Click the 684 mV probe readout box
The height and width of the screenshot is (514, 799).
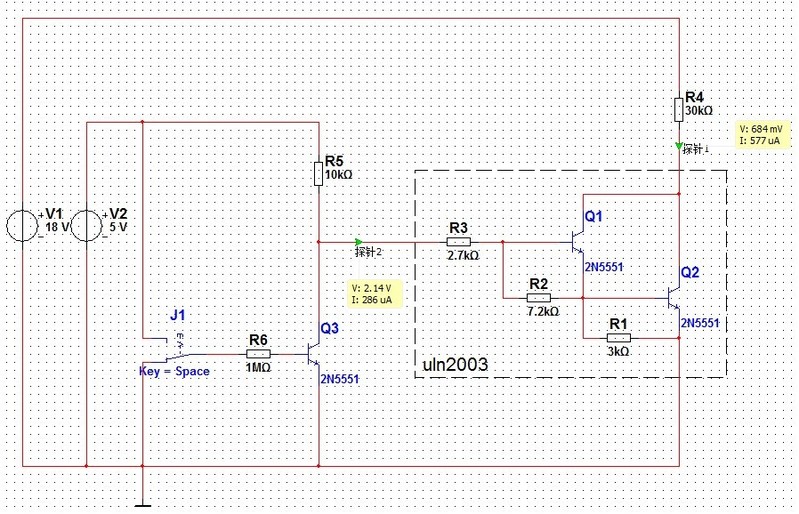[x=766, y=135]
